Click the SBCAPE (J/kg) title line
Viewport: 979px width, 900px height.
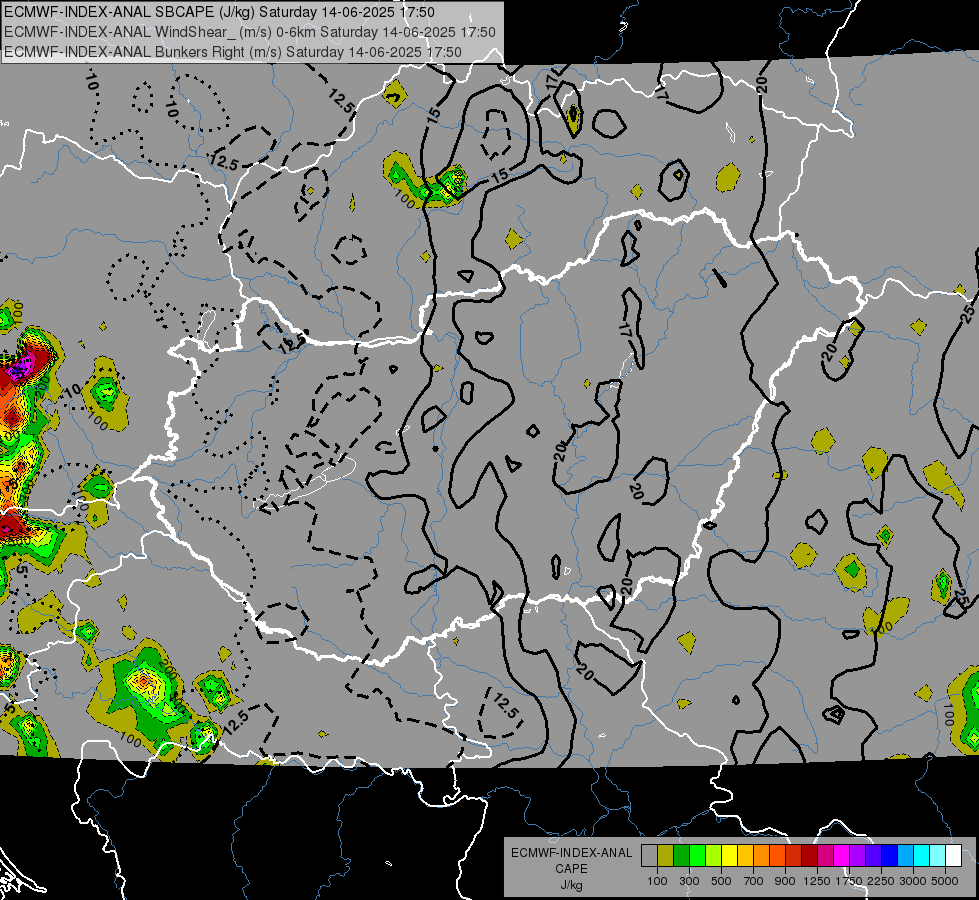pos(220,12)
